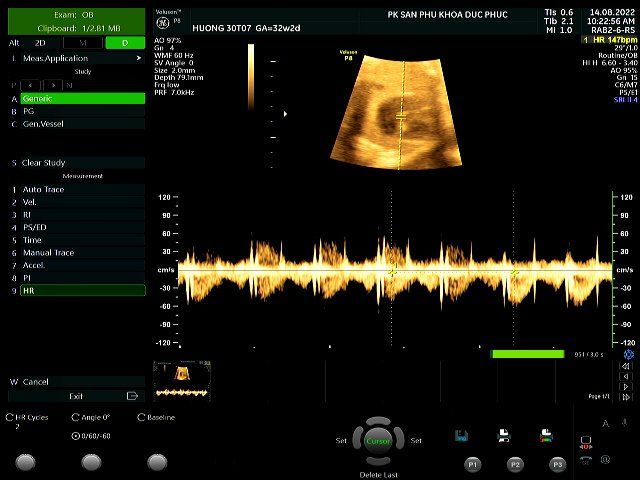The image size is (640, 480).
Task: Click the HR Cycles rotary icon
Action: pyautogui.click(x=9, y=417)
